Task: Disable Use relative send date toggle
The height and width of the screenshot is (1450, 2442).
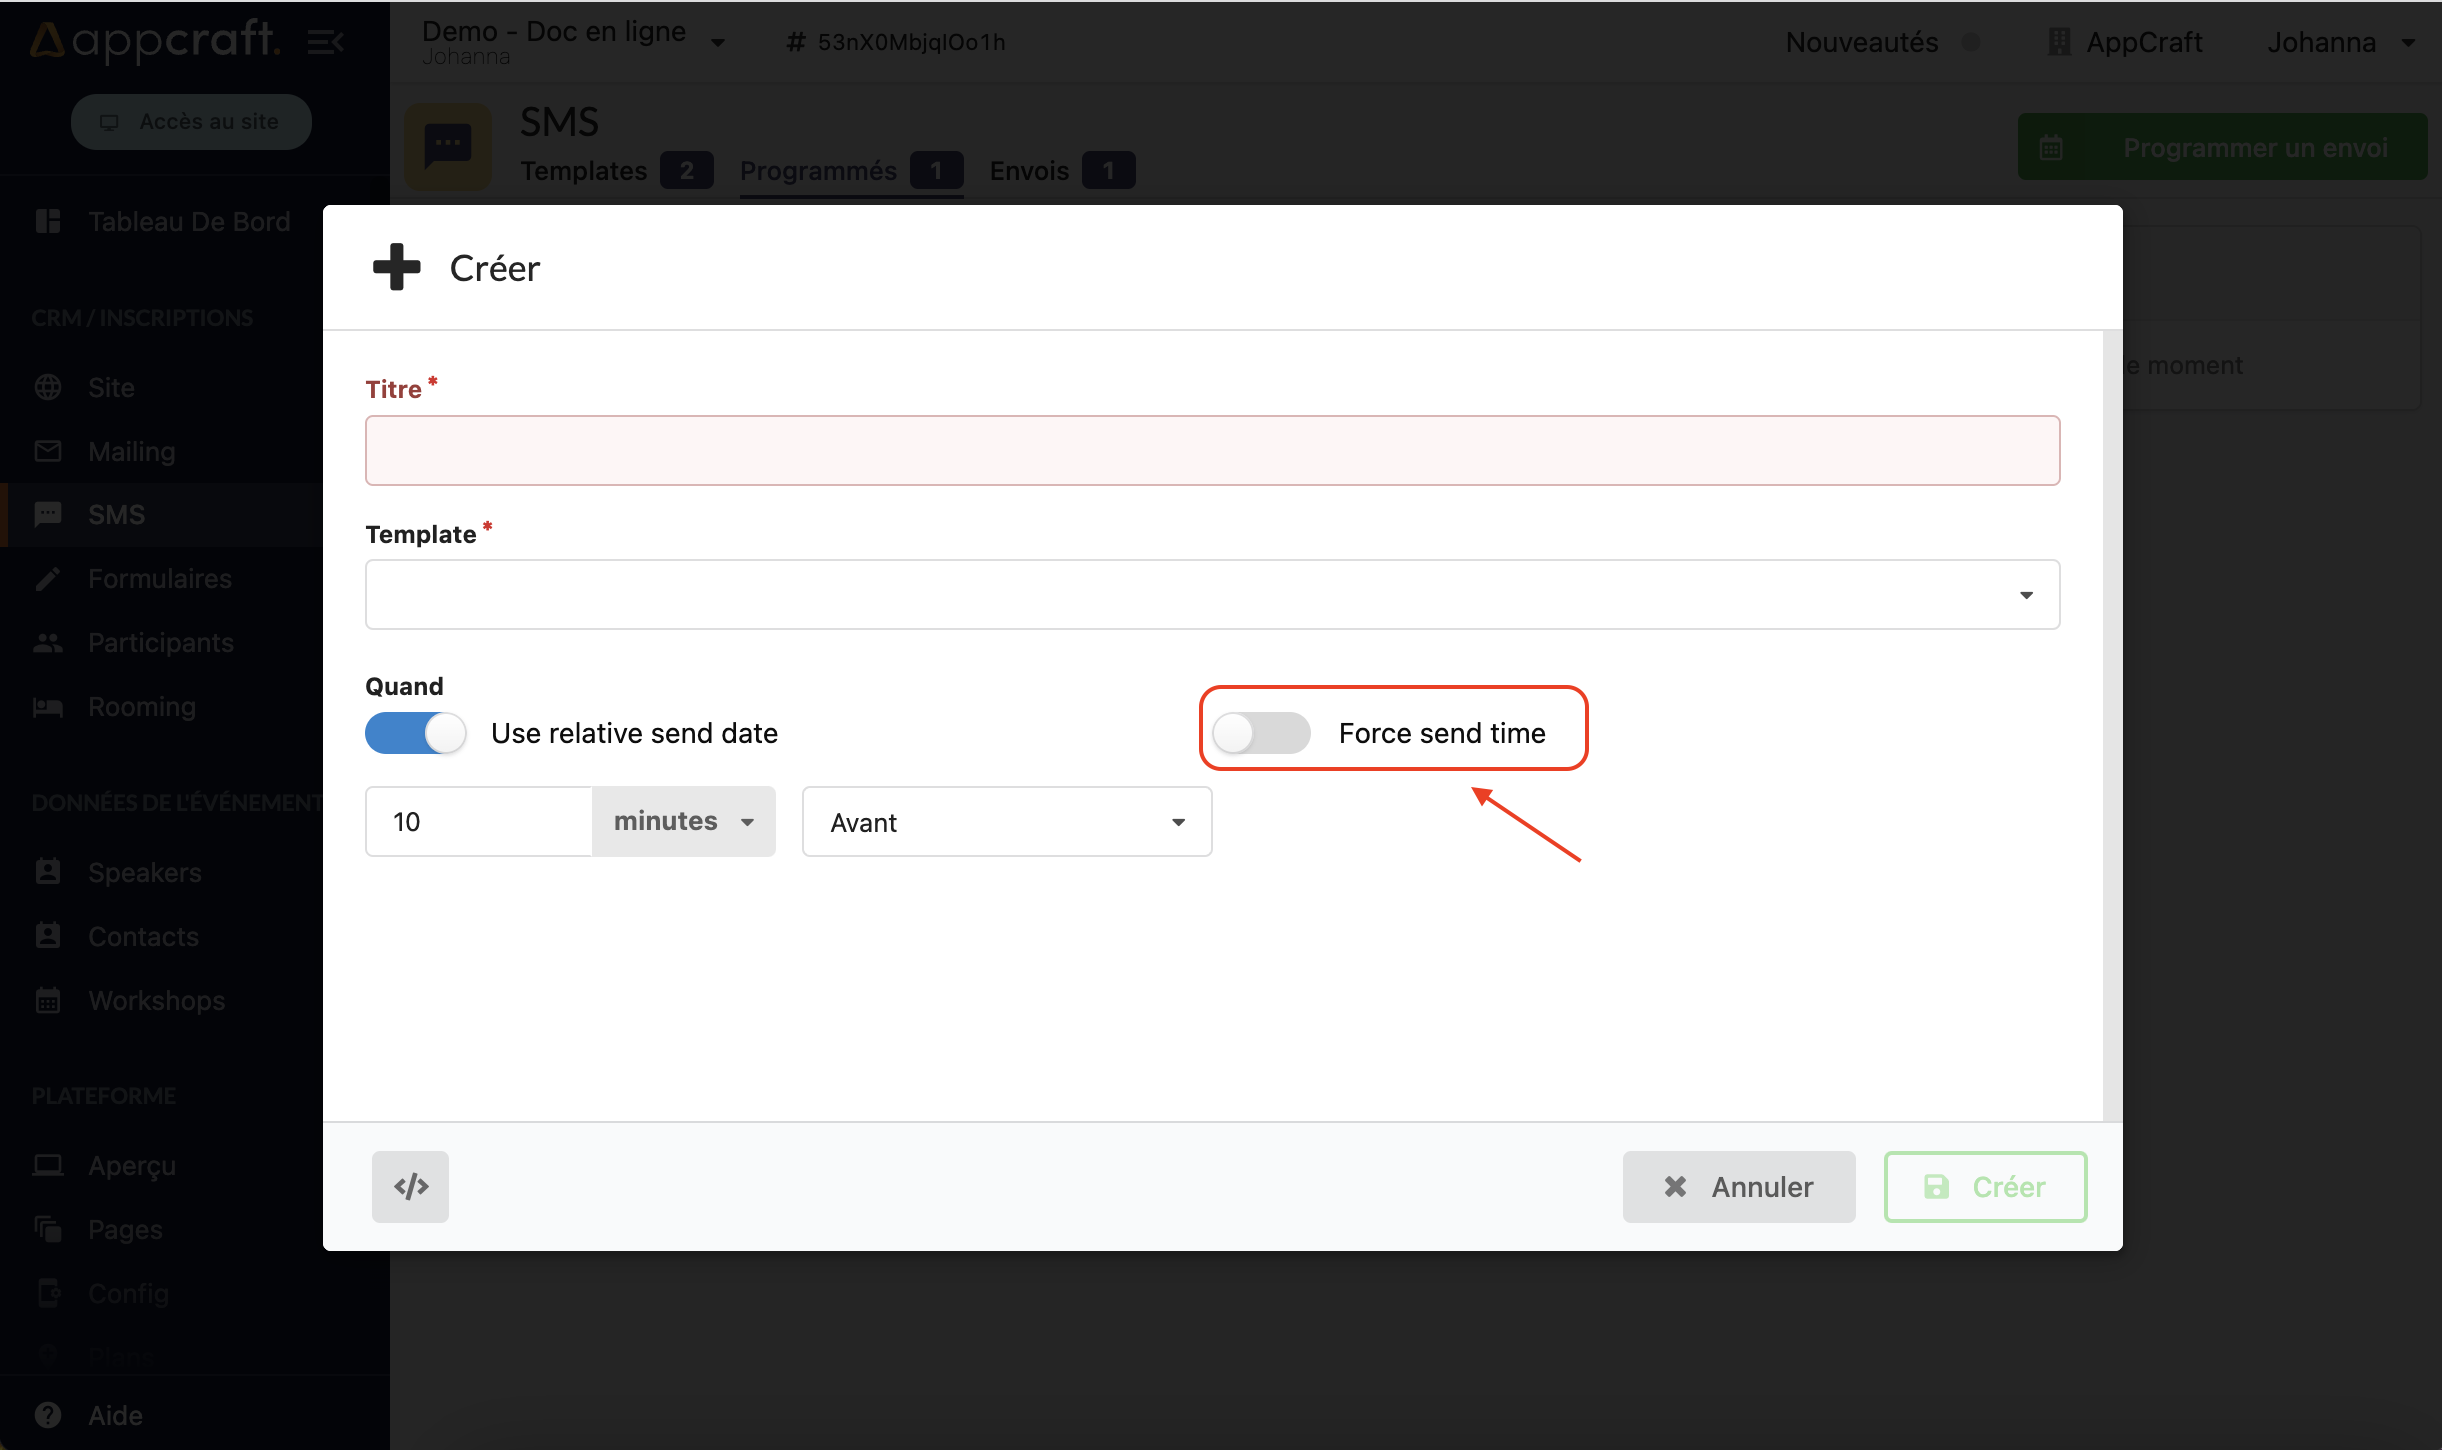Action: point(415,733)
